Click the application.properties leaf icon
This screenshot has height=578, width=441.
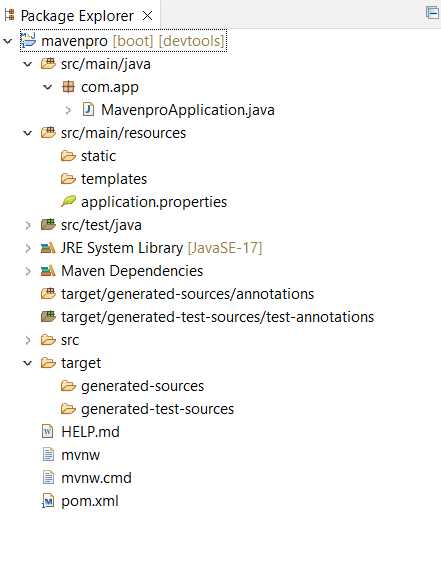coord(68,201)
